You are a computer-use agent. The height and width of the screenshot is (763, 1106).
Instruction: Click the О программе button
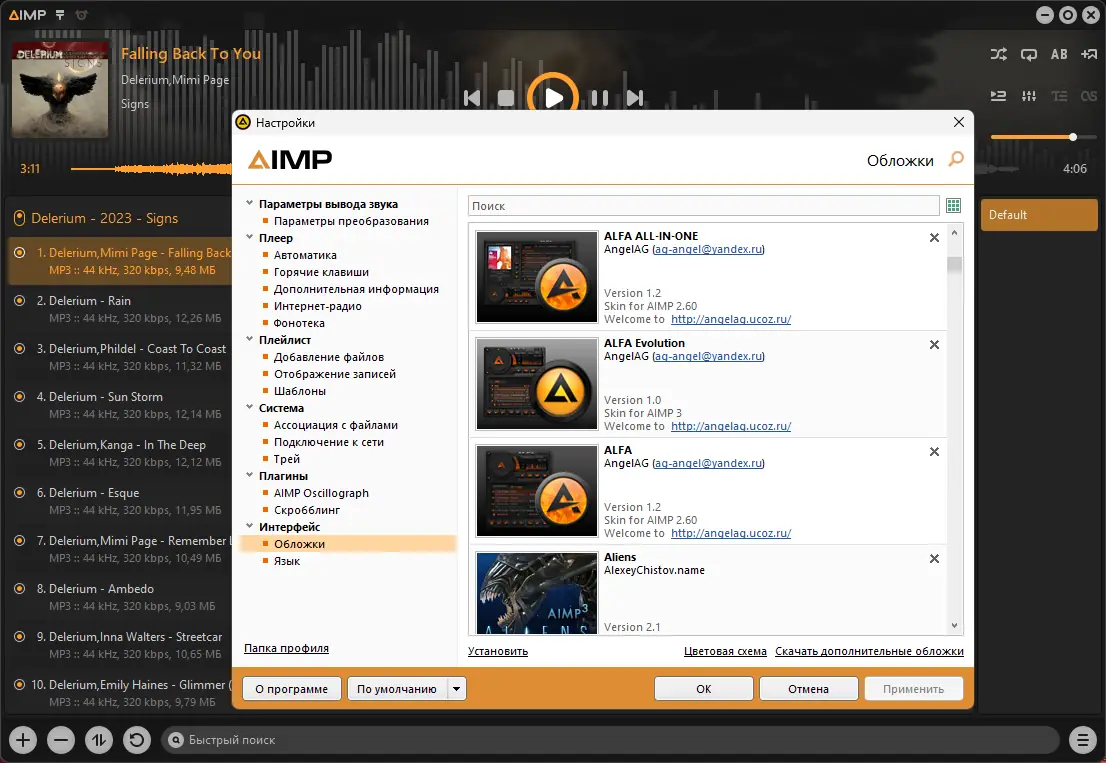(291, 689)
